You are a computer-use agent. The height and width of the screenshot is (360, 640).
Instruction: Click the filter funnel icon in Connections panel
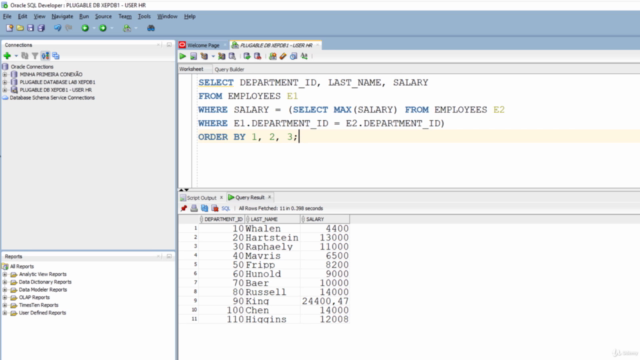[35, 56]
